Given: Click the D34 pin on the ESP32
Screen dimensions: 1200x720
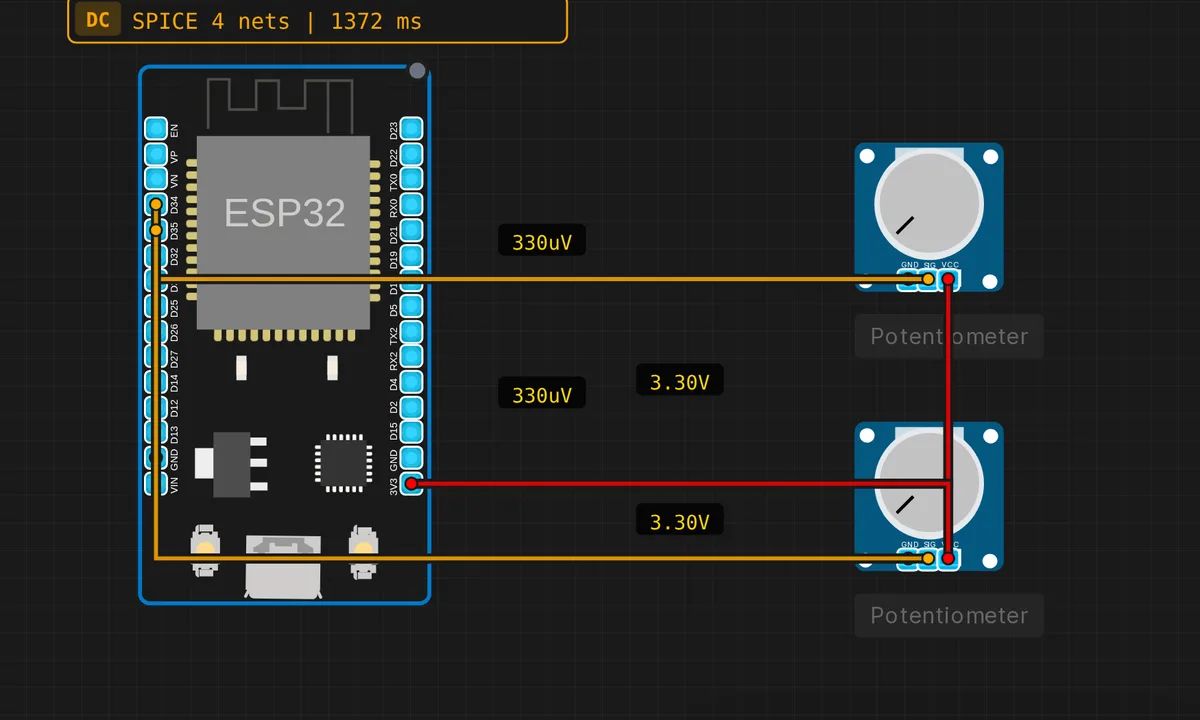Looking at the screenshot, I should (x=156, y=205).
